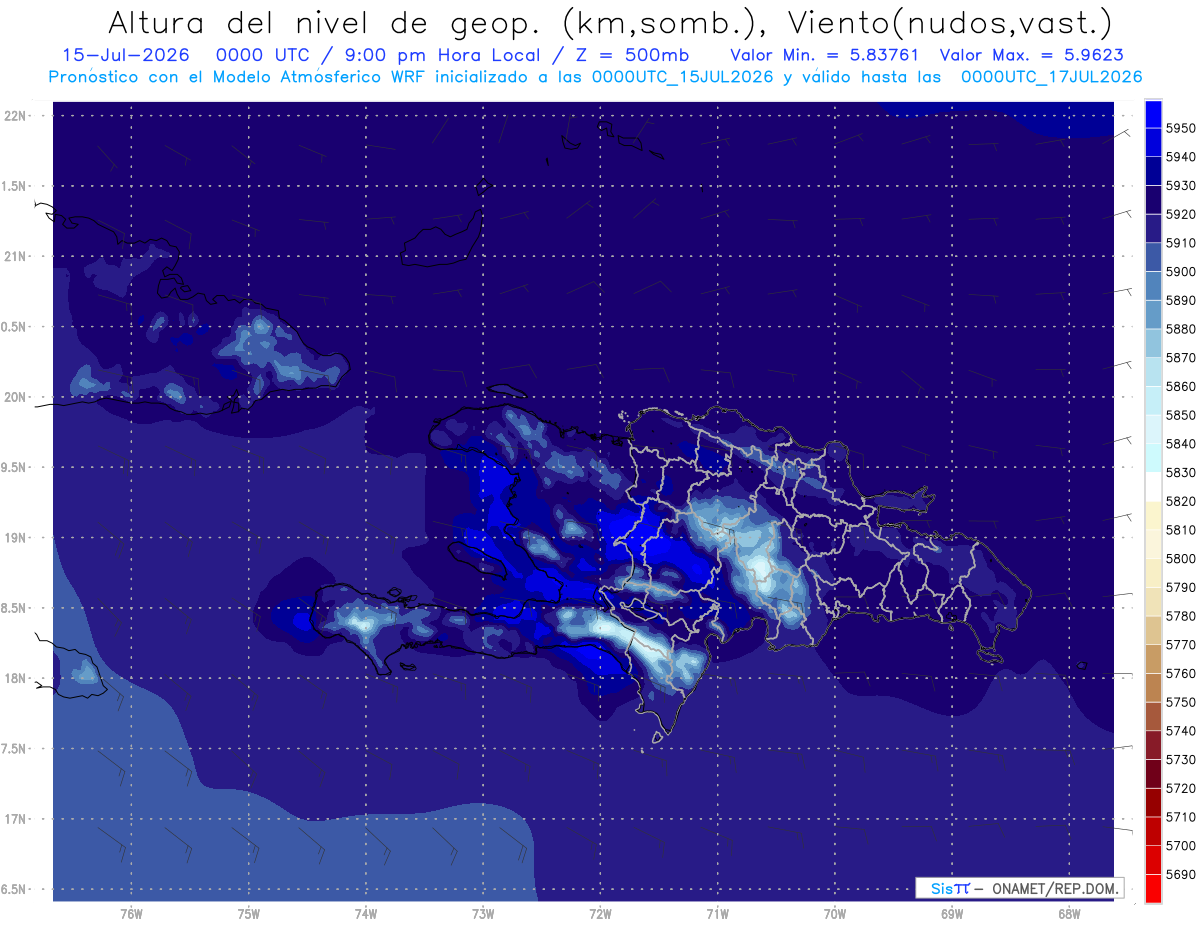Image resolution: width=1200 pixels, height=927 pixels.
Task: Click the '68W' longitude label
Action: pyautogui.click(x=1069, y=913)
